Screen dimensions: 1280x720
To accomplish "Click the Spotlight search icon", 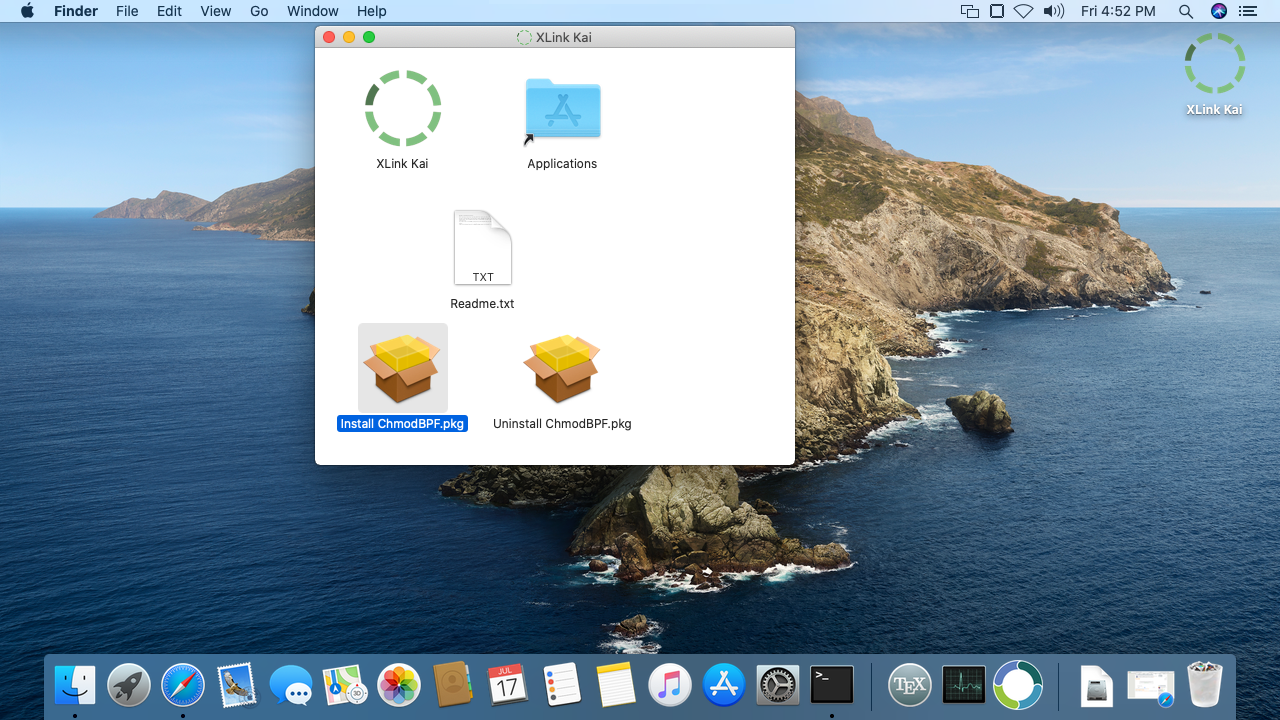I will 1186,11.
